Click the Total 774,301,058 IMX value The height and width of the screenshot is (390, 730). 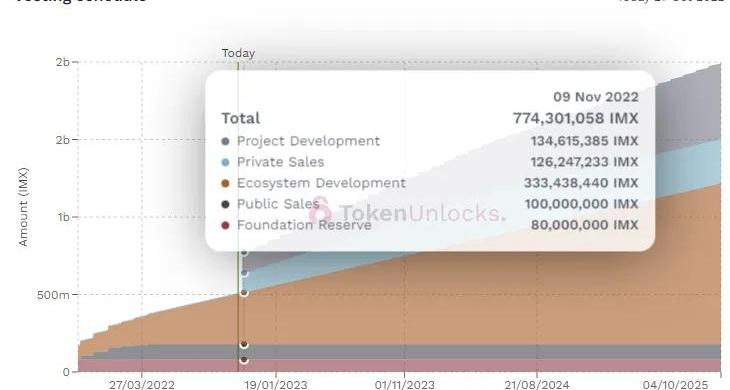pos(575,118)
